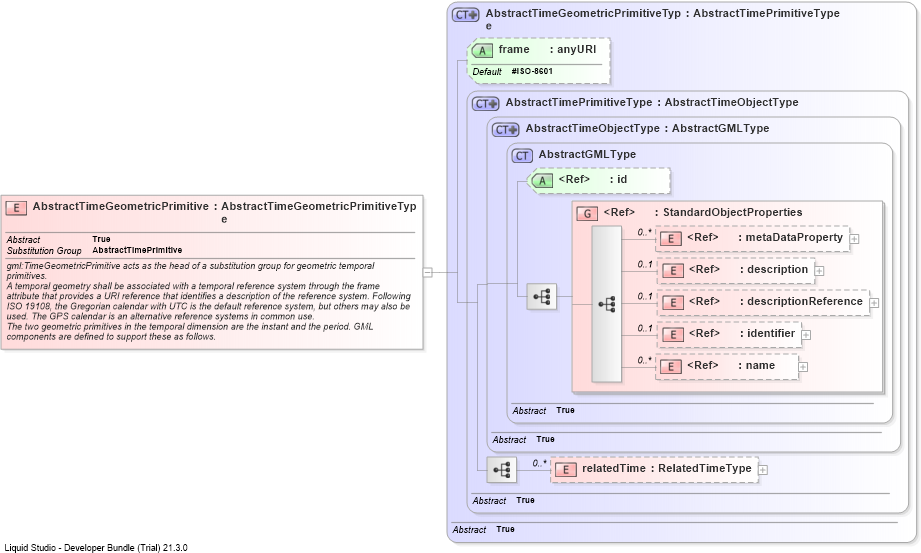
Task: Select 'AbstractTimeObjectType : AbstractGMLType' title
Action: pyautogui.click(x=647, y=128)
